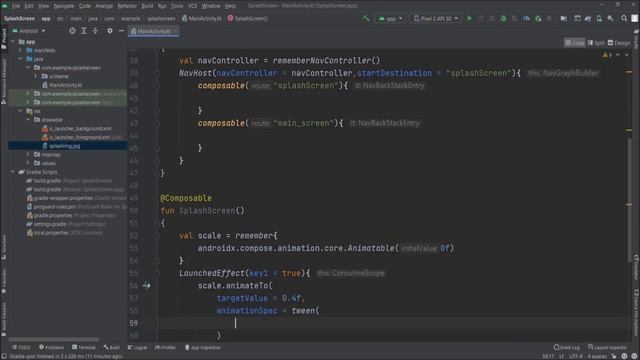The height and width of the screenshot is (360, 640).
Task: Open the SDK Manager icon in the toolbar
Action: [611, 18]
